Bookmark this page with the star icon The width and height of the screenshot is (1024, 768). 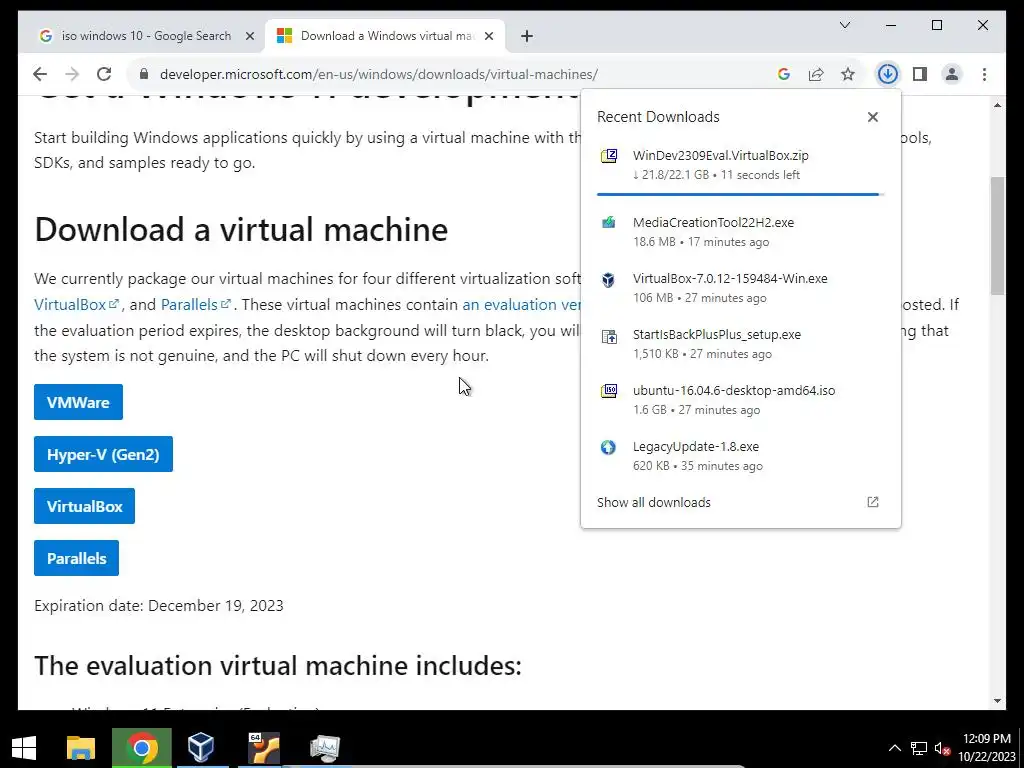coord(848,74)
